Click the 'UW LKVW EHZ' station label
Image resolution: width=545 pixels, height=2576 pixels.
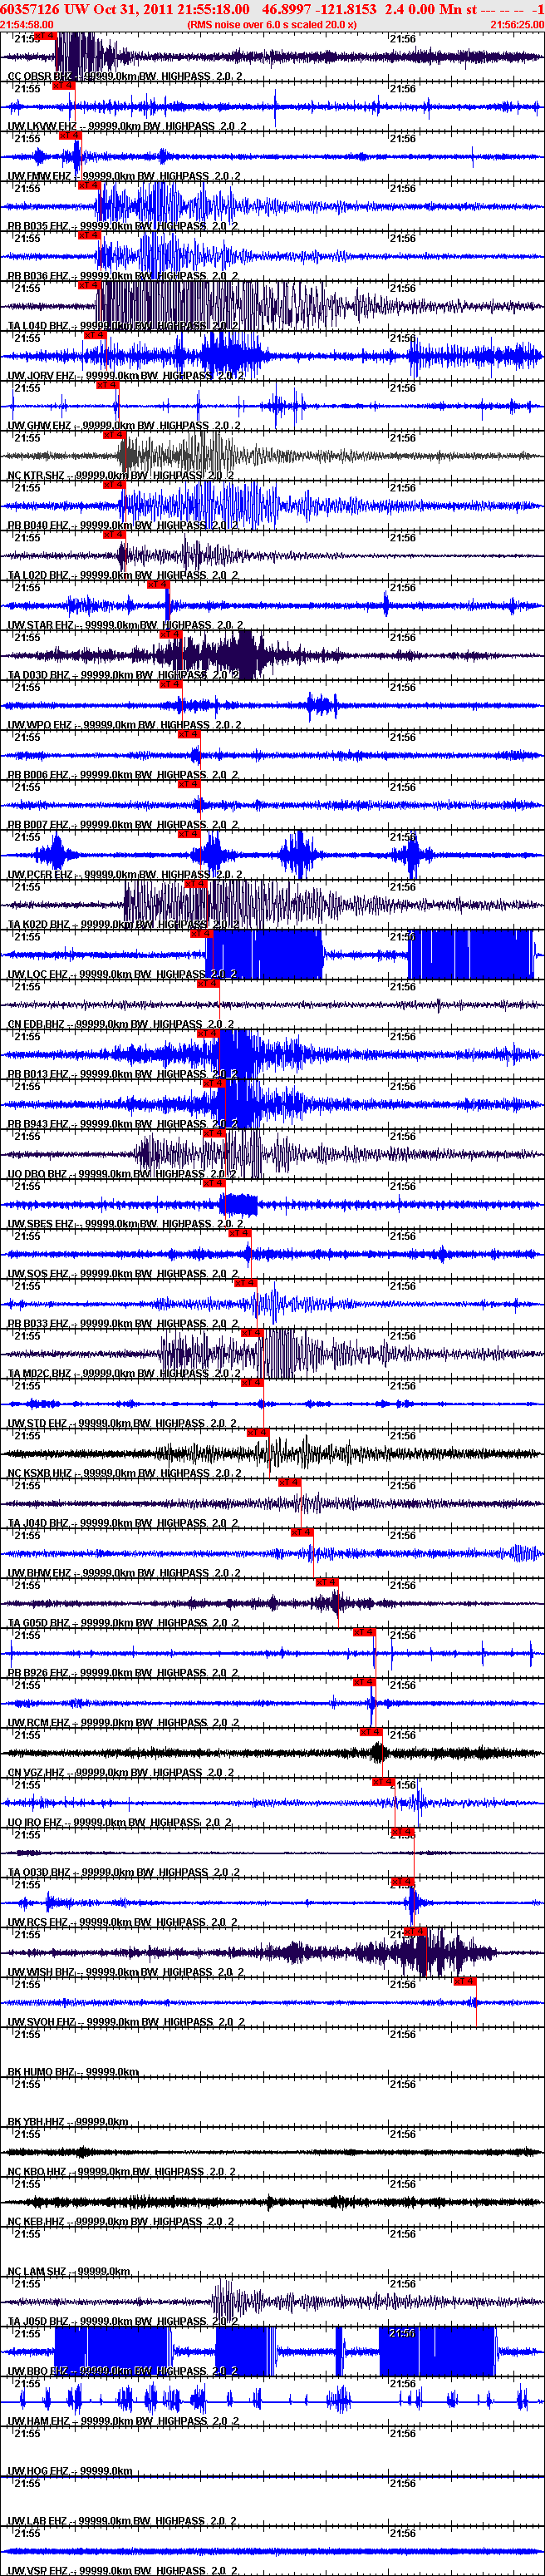[42, 126]
